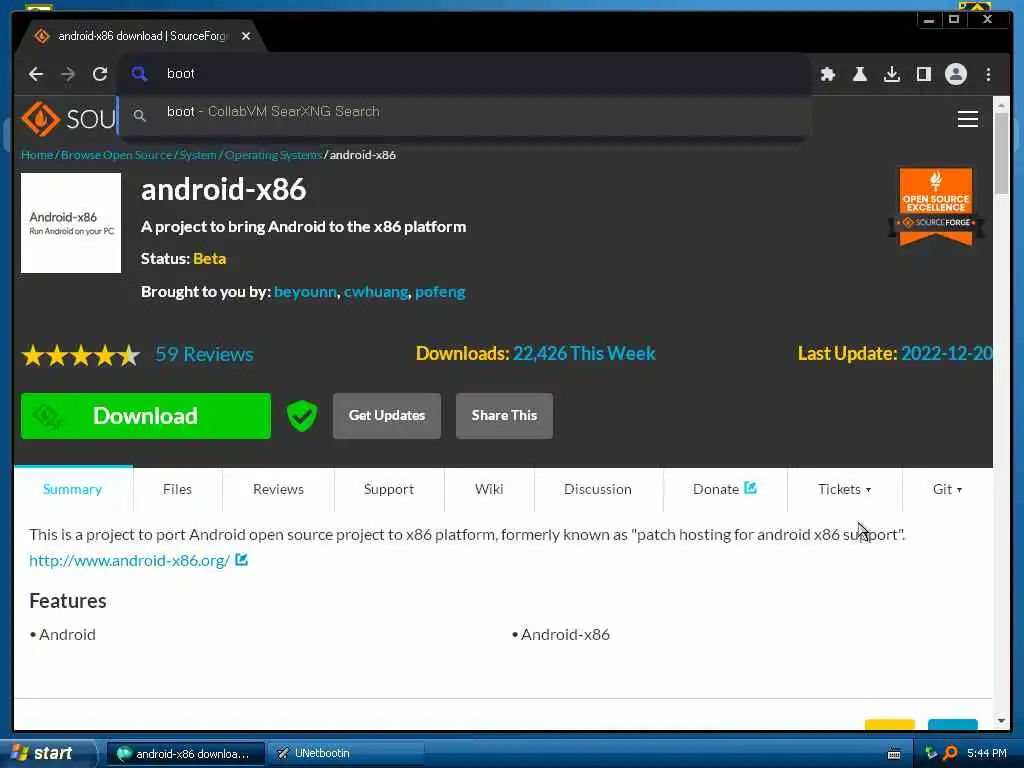Switch to the Summary tab

72,489
